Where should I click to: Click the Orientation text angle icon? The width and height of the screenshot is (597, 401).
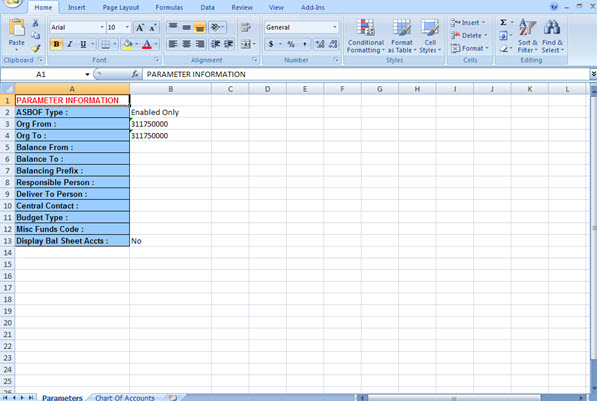tap(217, 27)
